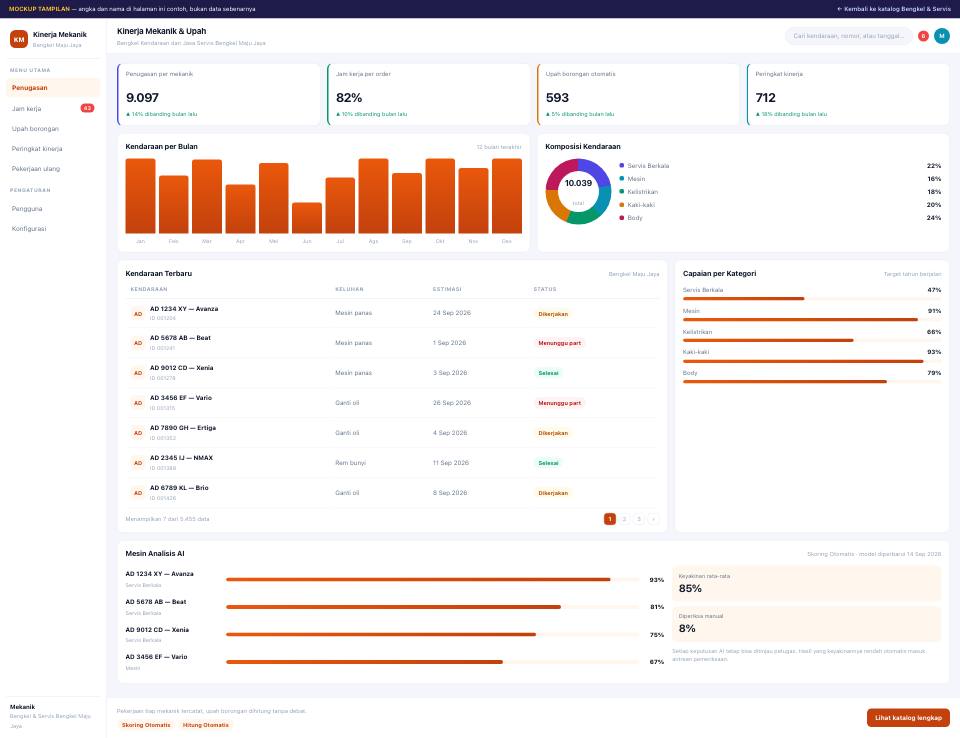Click the next page arrow in pagination
This screenshot has height=738, width=960.
point(653,519)
